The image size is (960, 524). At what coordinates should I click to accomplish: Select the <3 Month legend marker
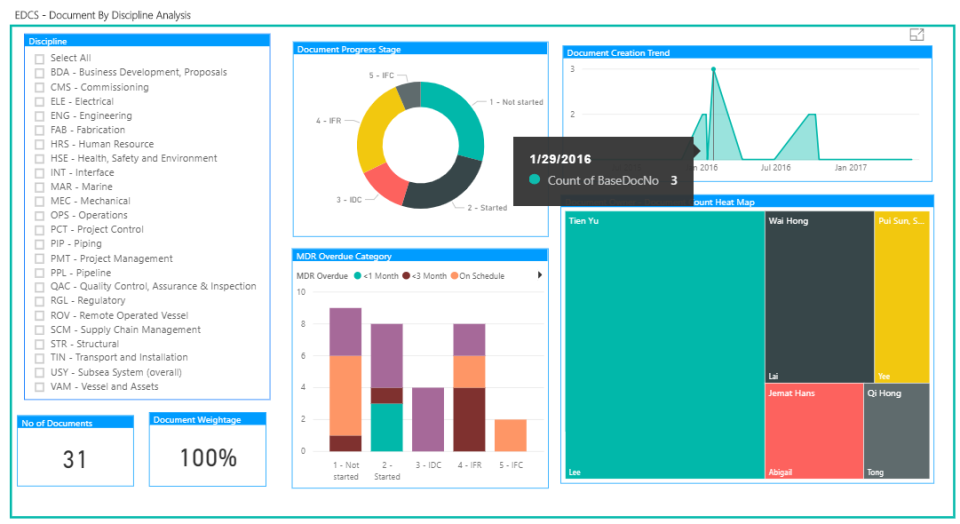tap(406, 276)
